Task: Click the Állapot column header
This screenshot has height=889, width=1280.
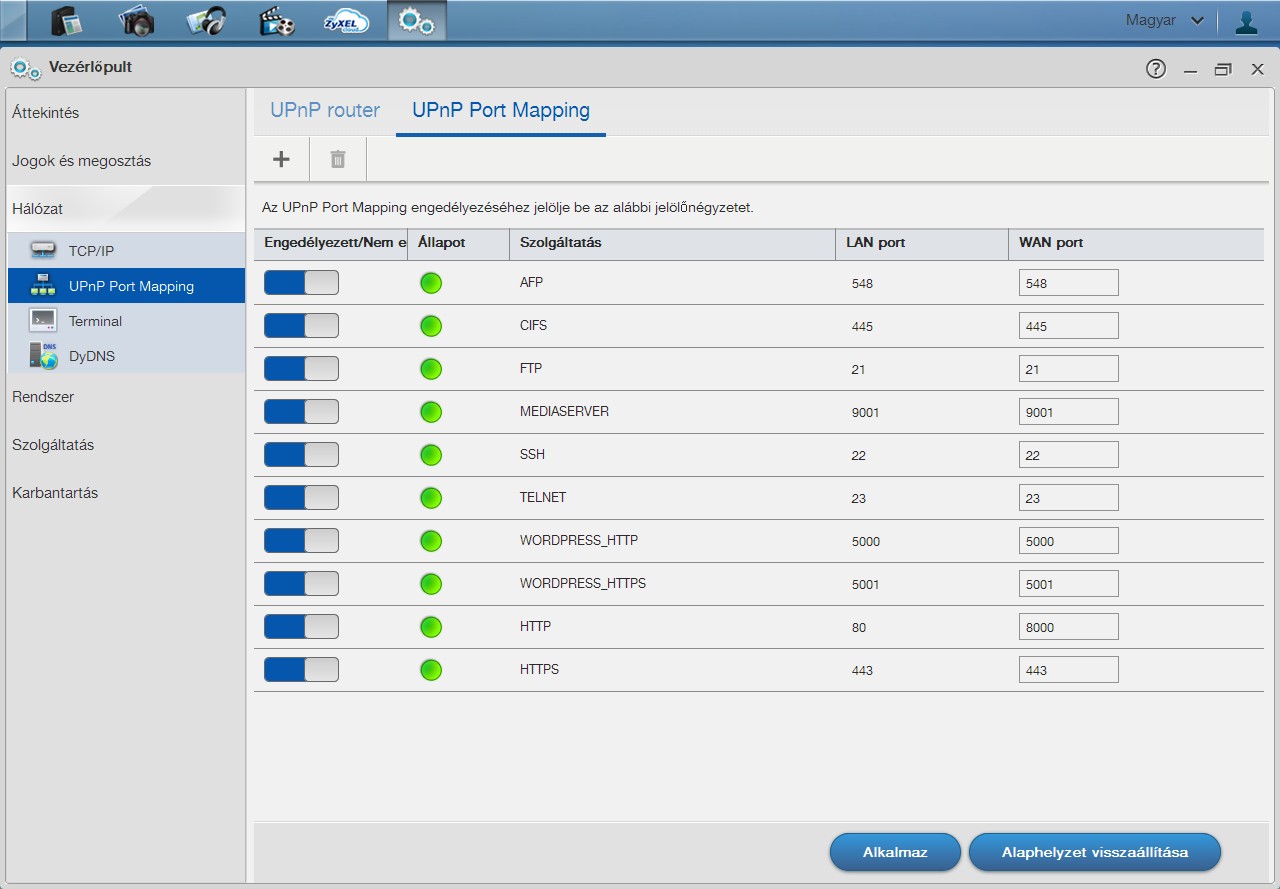Action: (x=459, y=243)
